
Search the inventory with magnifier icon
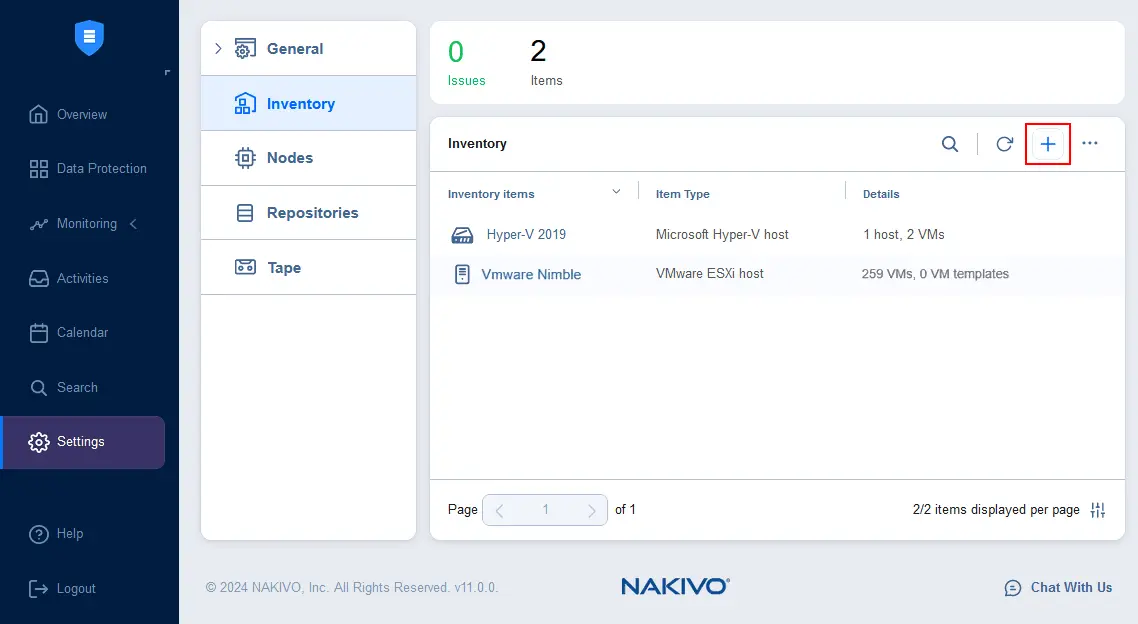950,144
